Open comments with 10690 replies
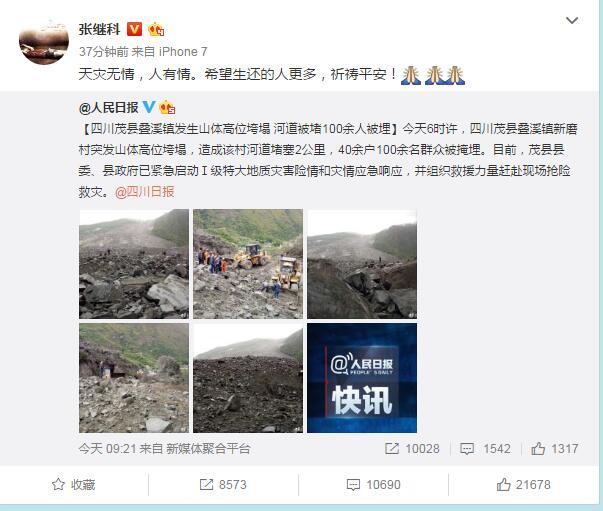The image size is (603, 511). (x=373, y=484)
